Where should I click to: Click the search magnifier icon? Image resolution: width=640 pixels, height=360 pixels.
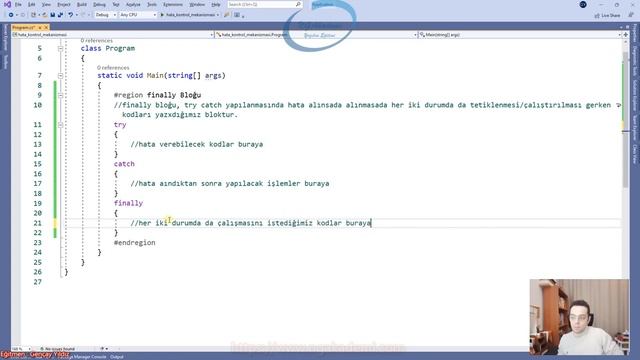[x=298, y=4]
